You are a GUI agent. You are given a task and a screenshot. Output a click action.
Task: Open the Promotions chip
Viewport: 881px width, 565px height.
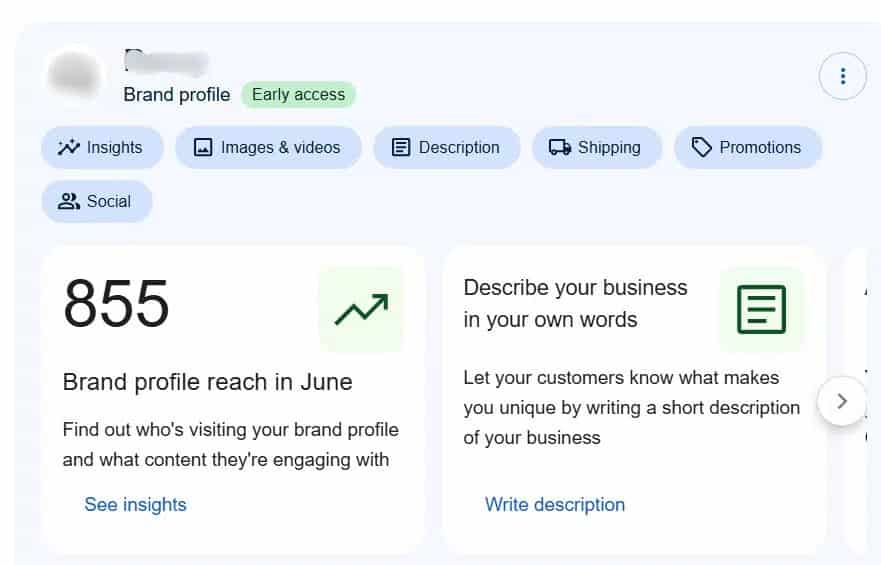coord(760,147)
